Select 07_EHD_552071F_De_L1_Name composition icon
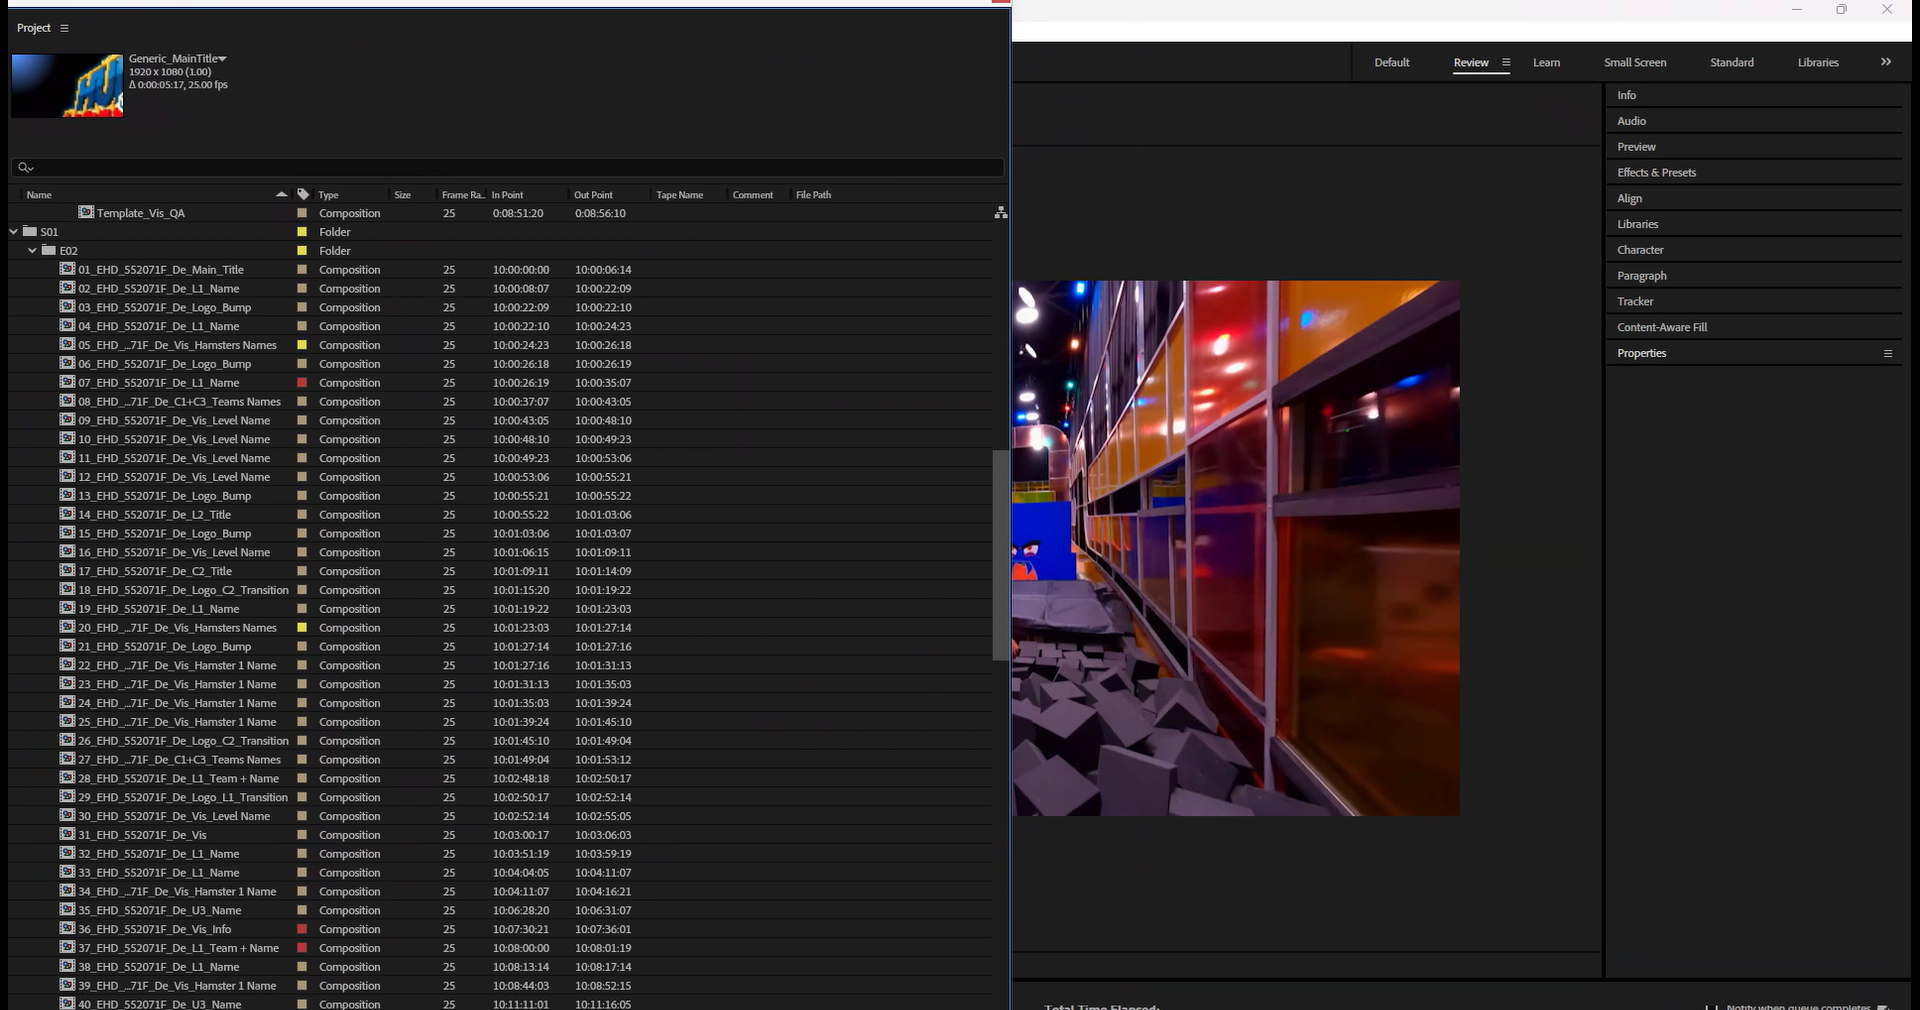This screenshot has width=1920, height=1010. click(x=67, y=382)
